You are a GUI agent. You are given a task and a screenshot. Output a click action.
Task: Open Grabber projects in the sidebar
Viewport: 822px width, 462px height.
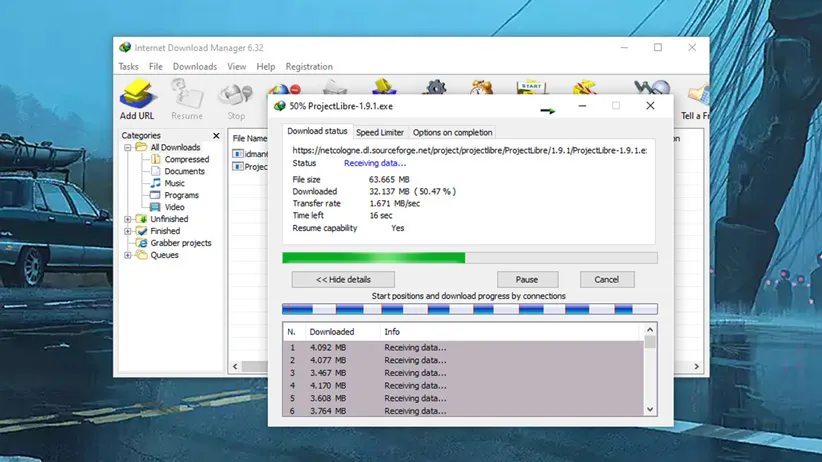tap(180, 243)
